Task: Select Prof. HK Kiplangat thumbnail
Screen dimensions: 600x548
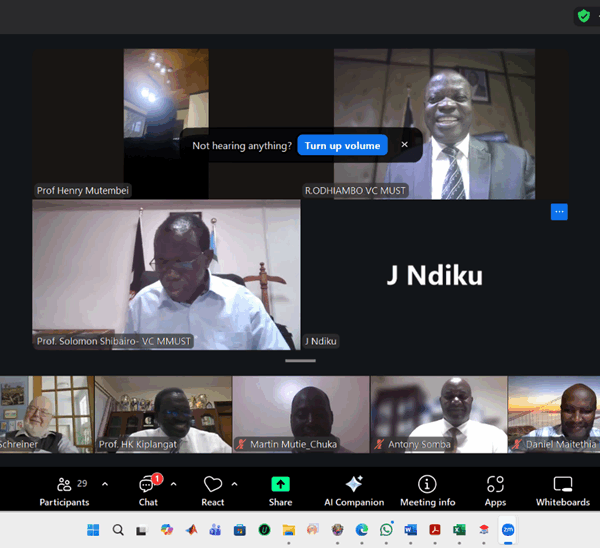Action: [163, 414]
